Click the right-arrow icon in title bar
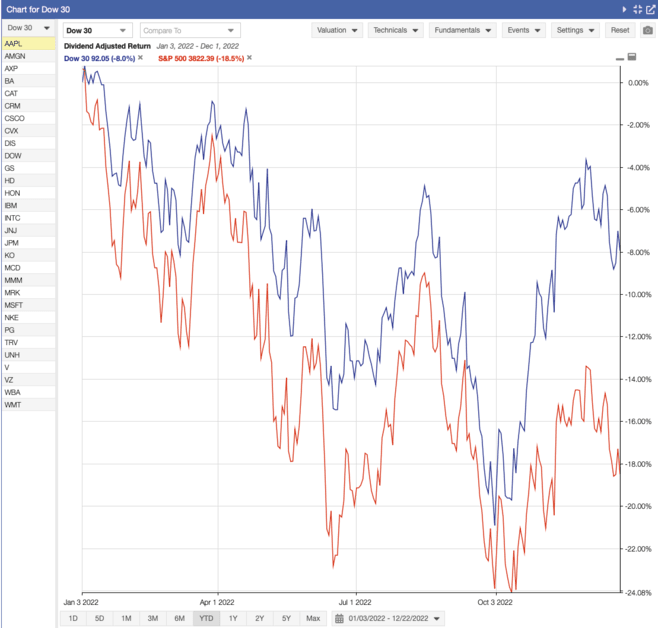This screenshot has width=658, height=628. point(624,9)
